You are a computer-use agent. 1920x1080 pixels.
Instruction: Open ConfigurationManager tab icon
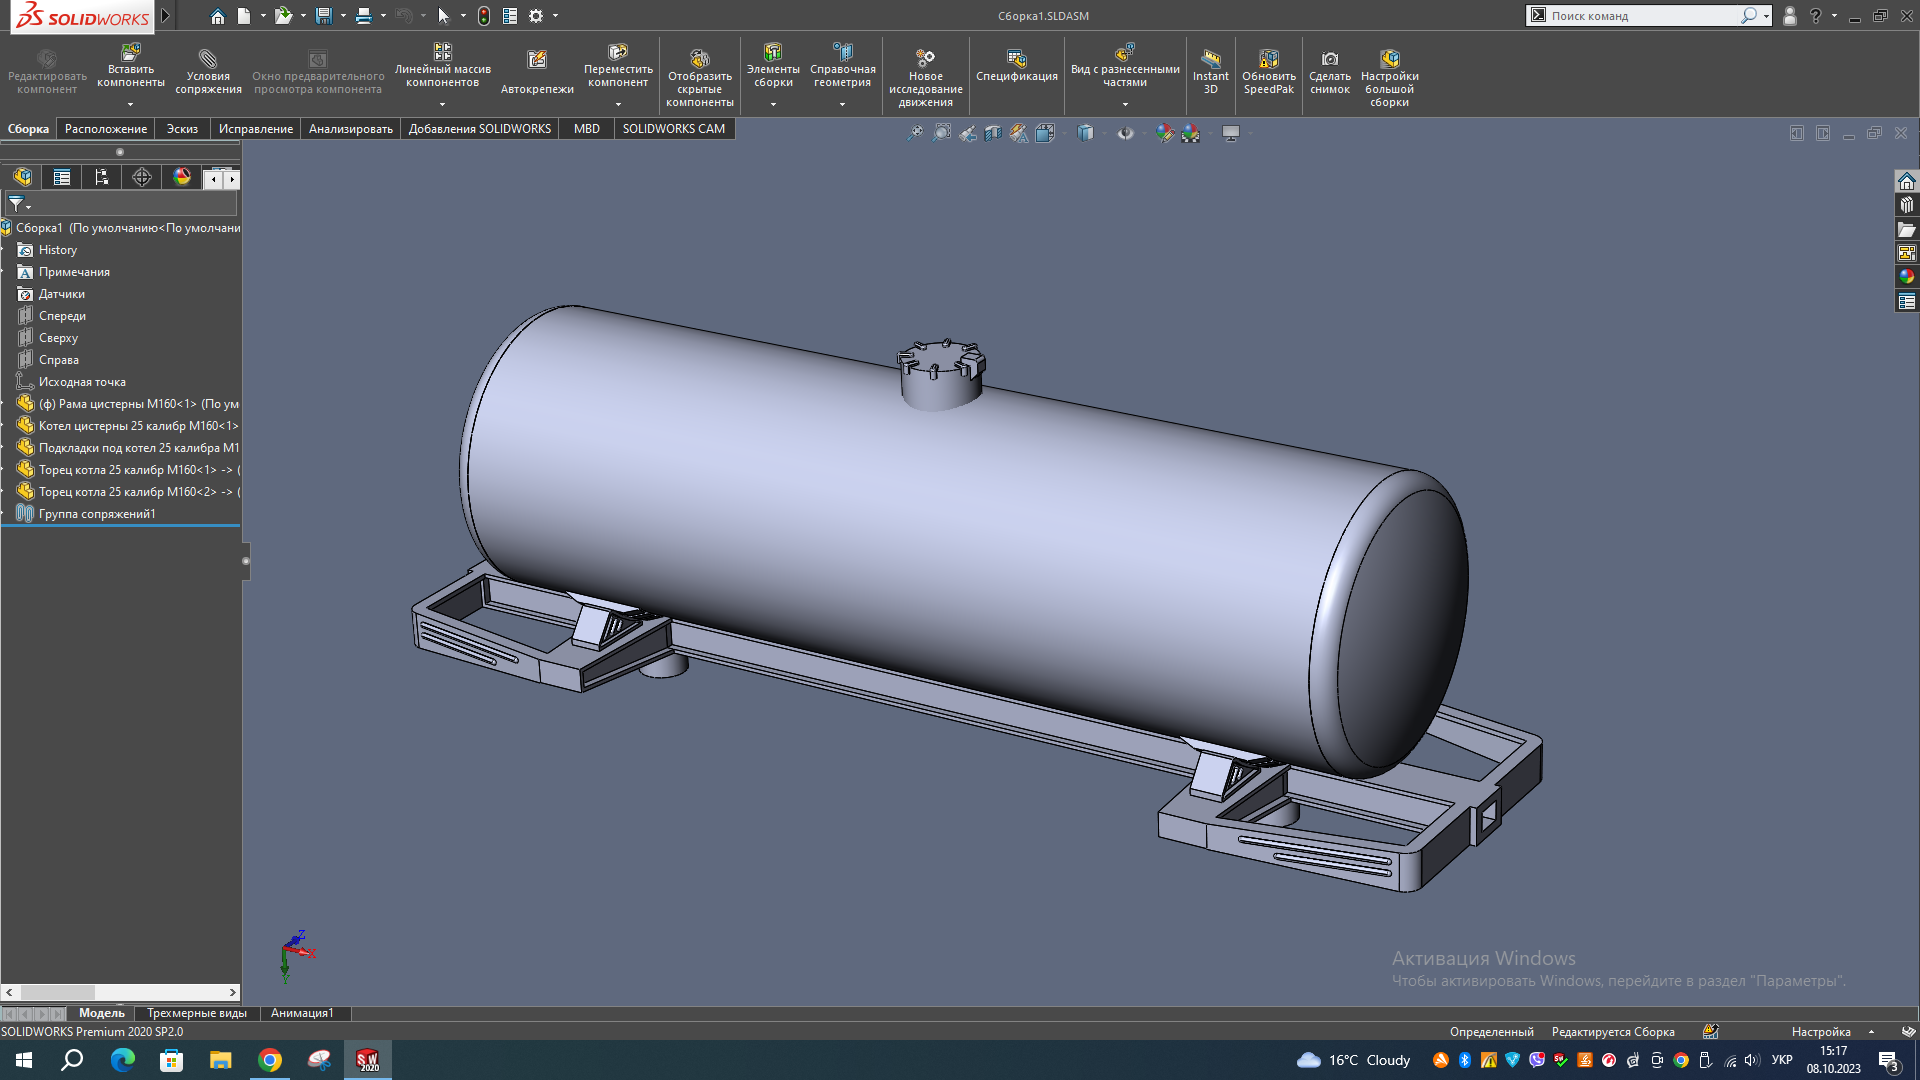pyautogui.click(x=101, y=177)
